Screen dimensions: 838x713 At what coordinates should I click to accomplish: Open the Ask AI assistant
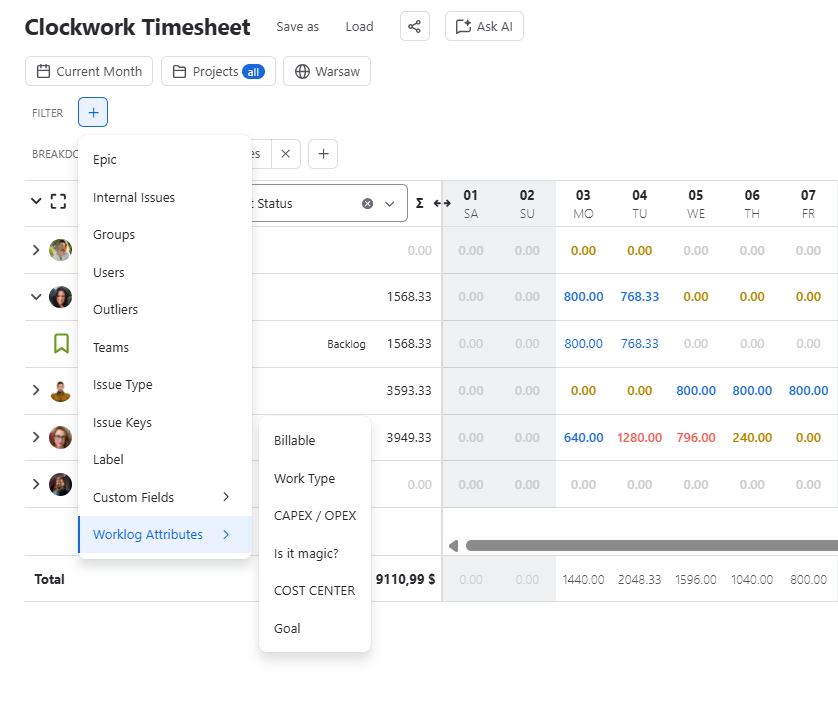click(x=484, y=26)
